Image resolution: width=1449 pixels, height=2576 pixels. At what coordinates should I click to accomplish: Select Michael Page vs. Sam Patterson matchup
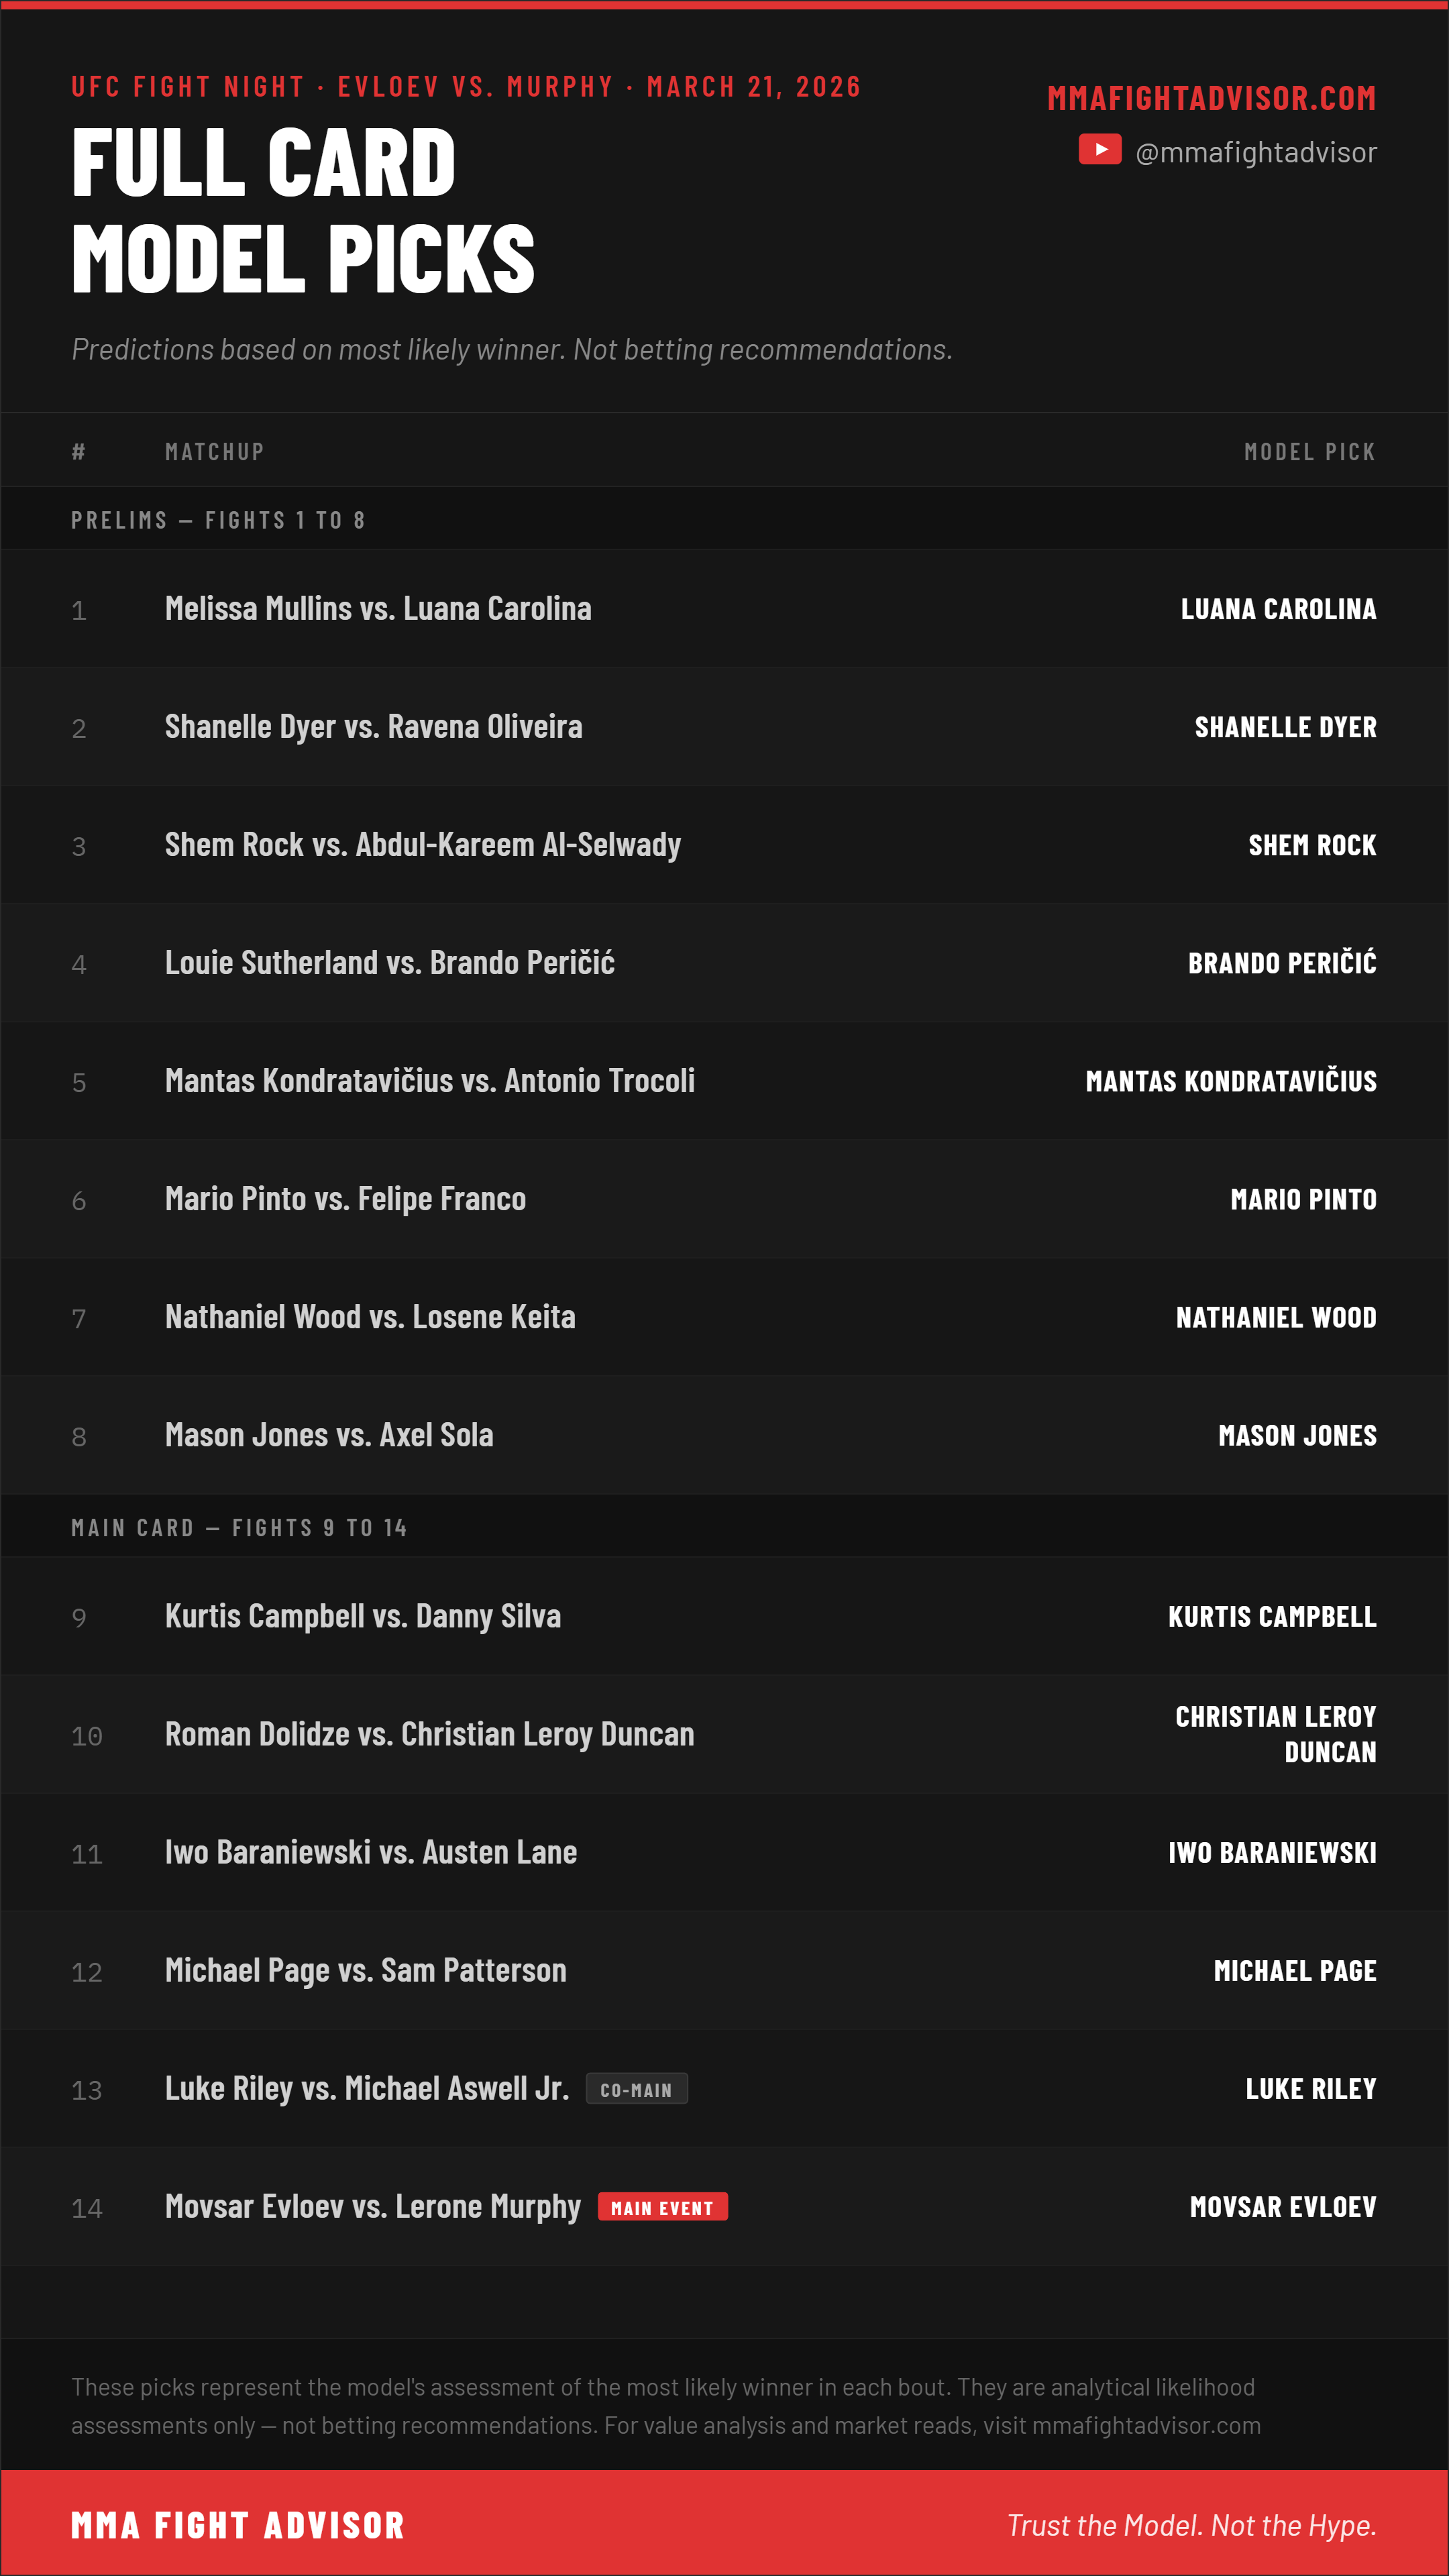366,1970
